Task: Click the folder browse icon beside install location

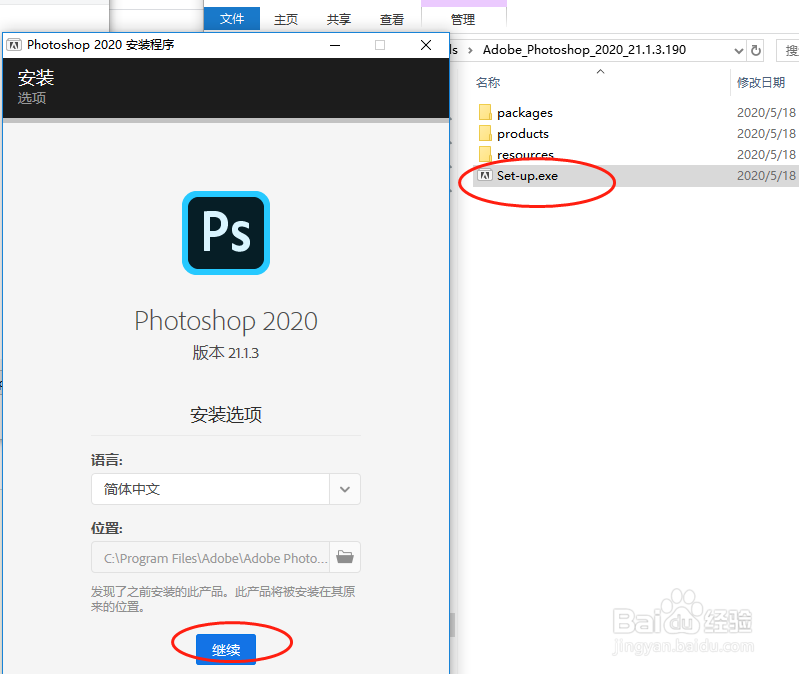Action: (345, 557)
